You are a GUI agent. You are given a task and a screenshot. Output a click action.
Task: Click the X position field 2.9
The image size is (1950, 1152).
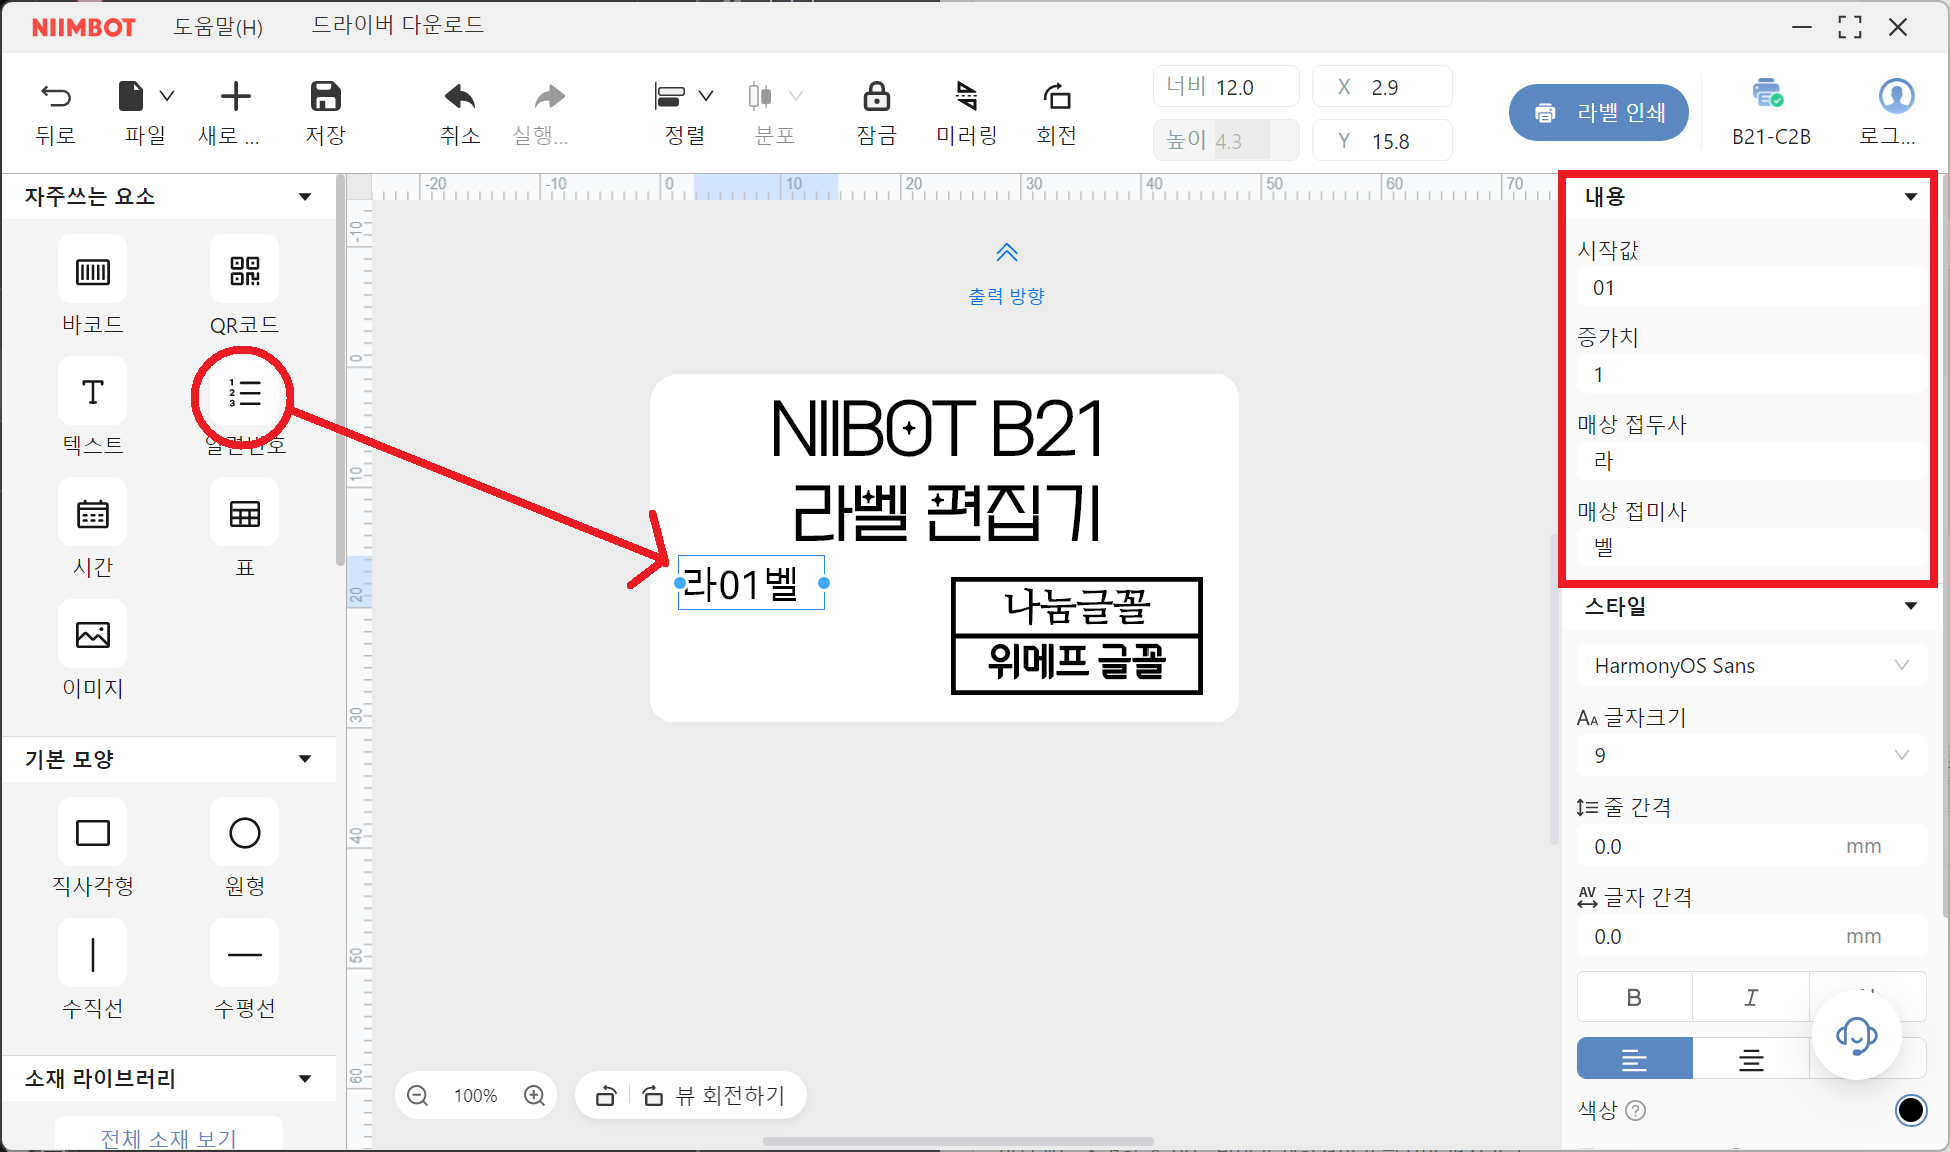1382,87
